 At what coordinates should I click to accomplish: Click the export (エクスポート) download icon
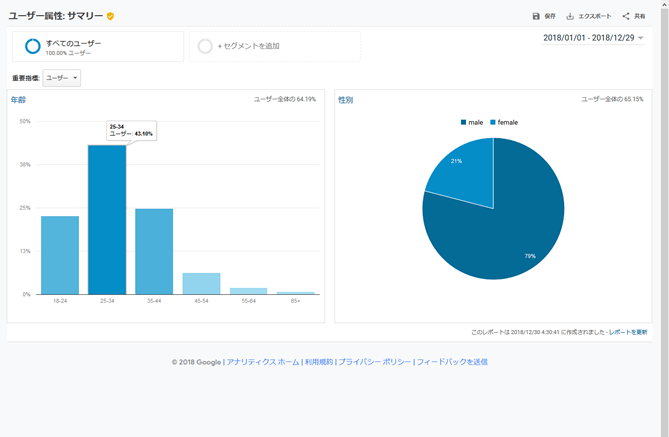(570, 16)
